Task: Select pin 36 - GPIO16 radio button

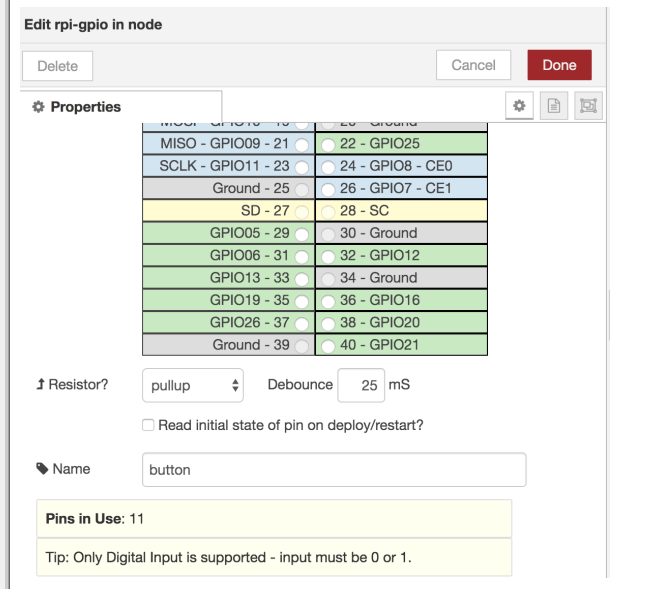Action: pos(328,300)
